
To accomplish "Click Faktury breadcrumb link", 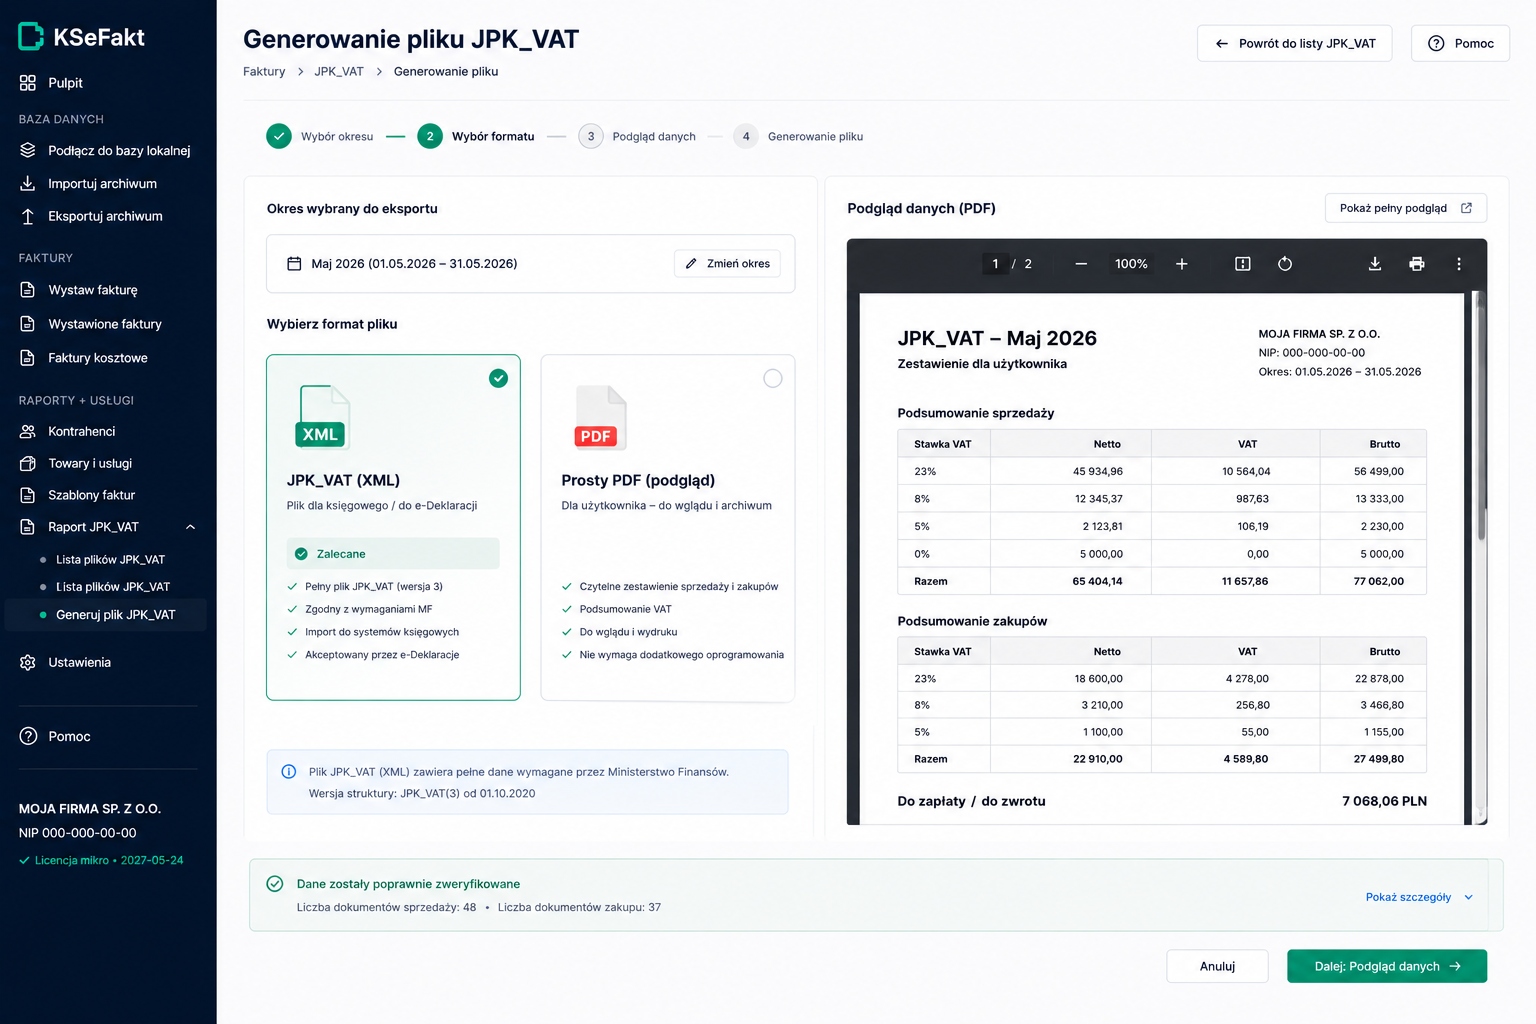I will (x=264, y=71).
